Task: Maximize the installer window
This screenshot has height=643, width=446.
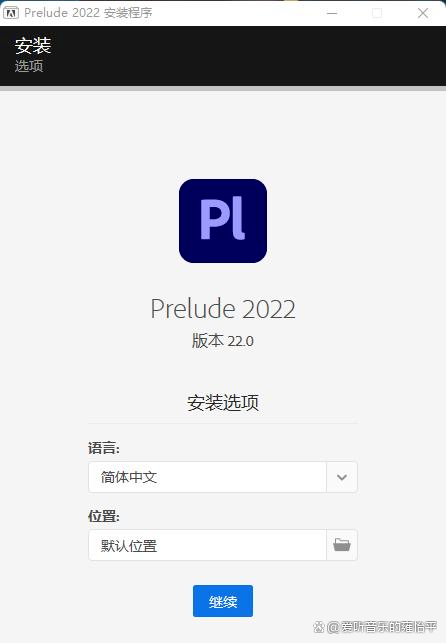Action: (x=377, y=13)
